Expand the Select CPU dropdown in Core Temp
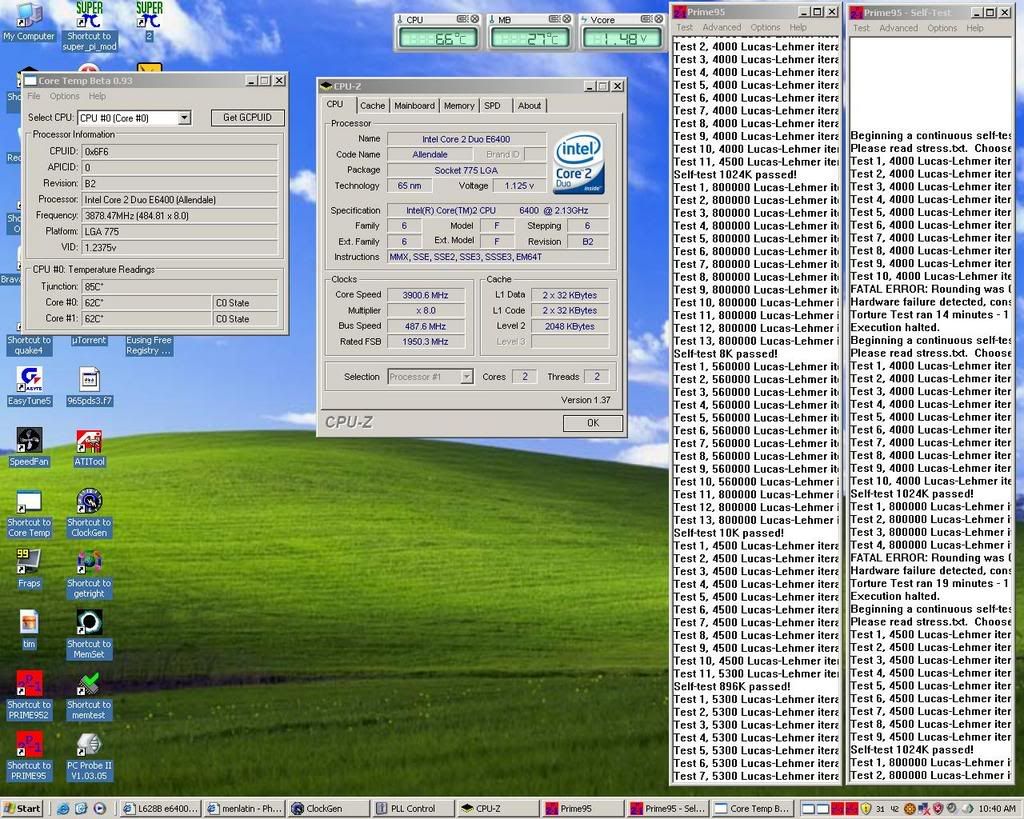Screen dimensions: 1024x819 (x=184, y=118)
